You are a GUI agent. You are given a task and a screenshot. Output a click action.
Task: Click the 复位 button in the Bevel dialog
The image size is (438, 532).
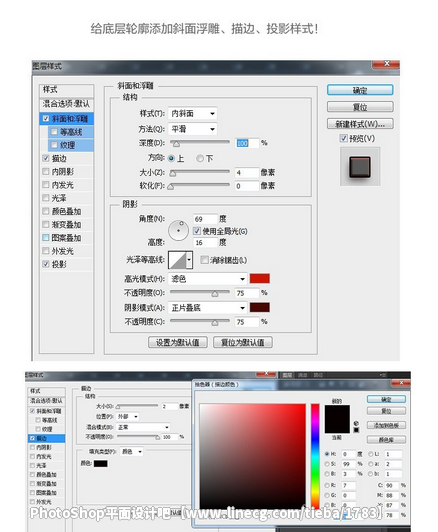coord(360,107)
